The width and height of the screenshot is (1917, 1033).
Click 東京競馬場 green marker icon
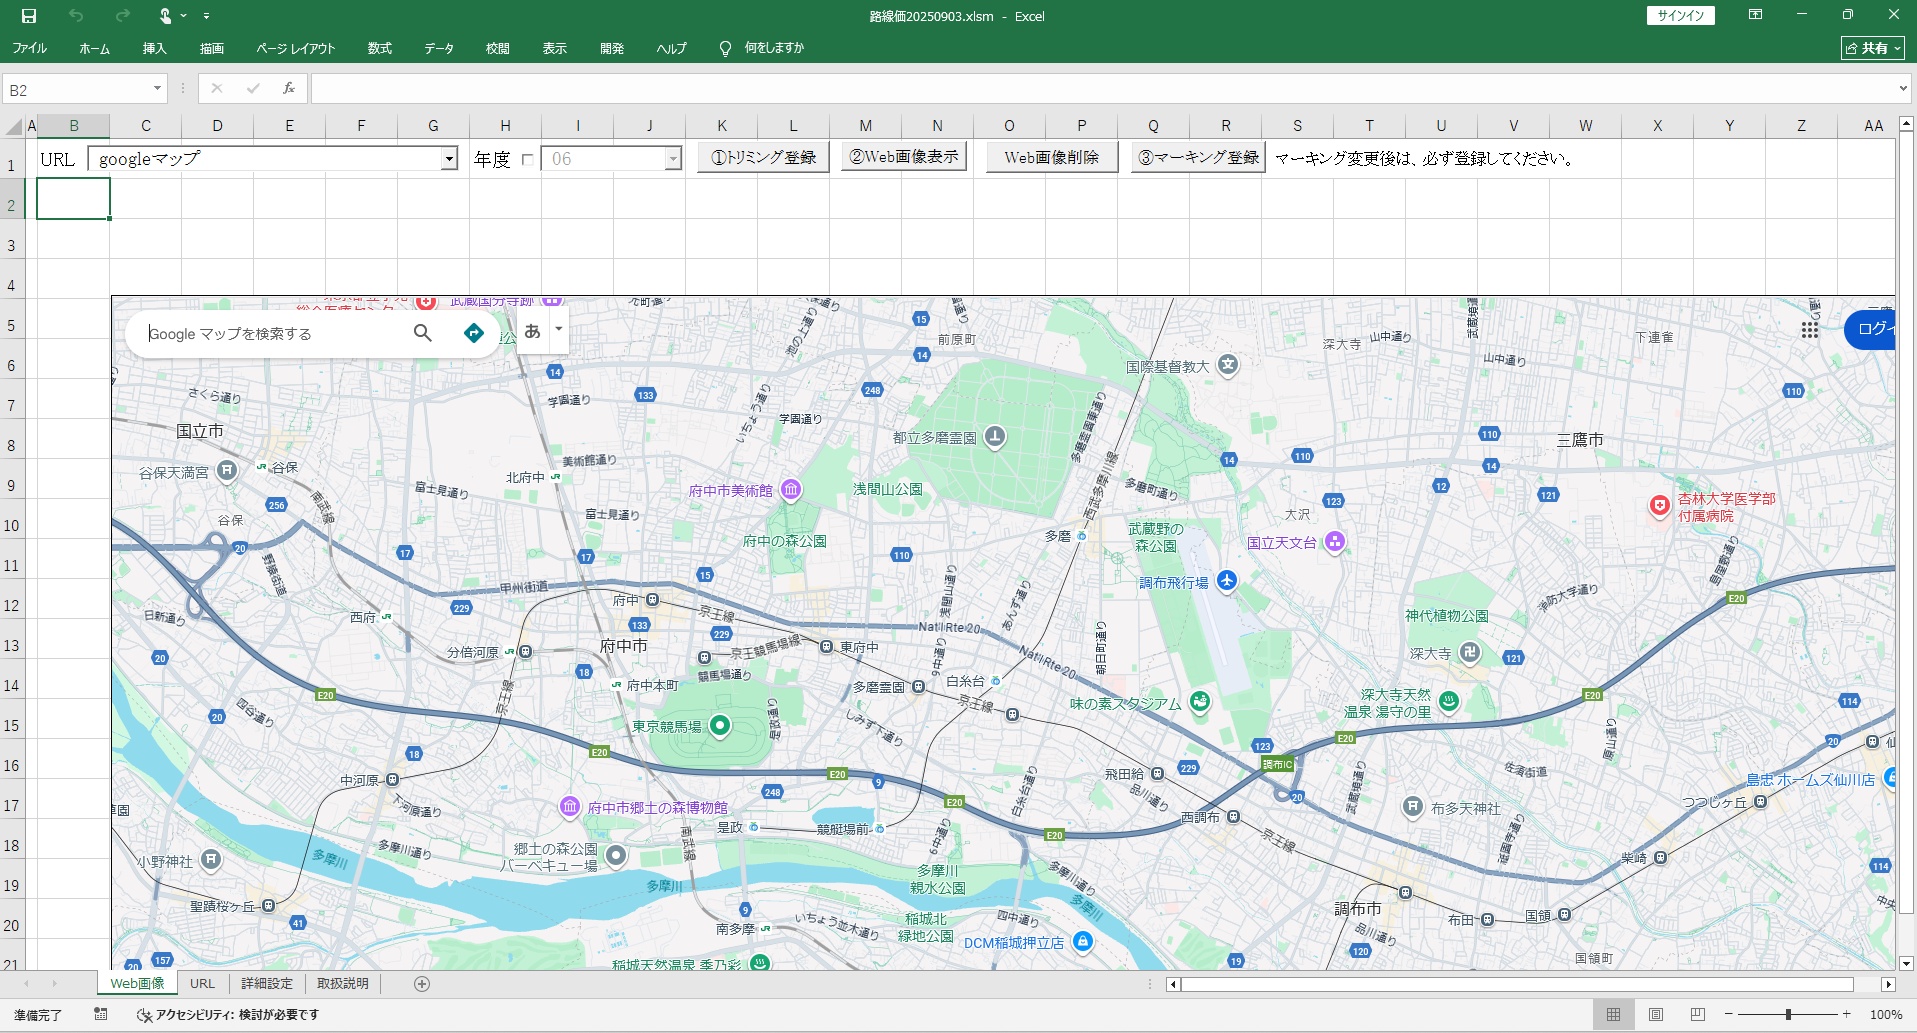tap(720, 725)
